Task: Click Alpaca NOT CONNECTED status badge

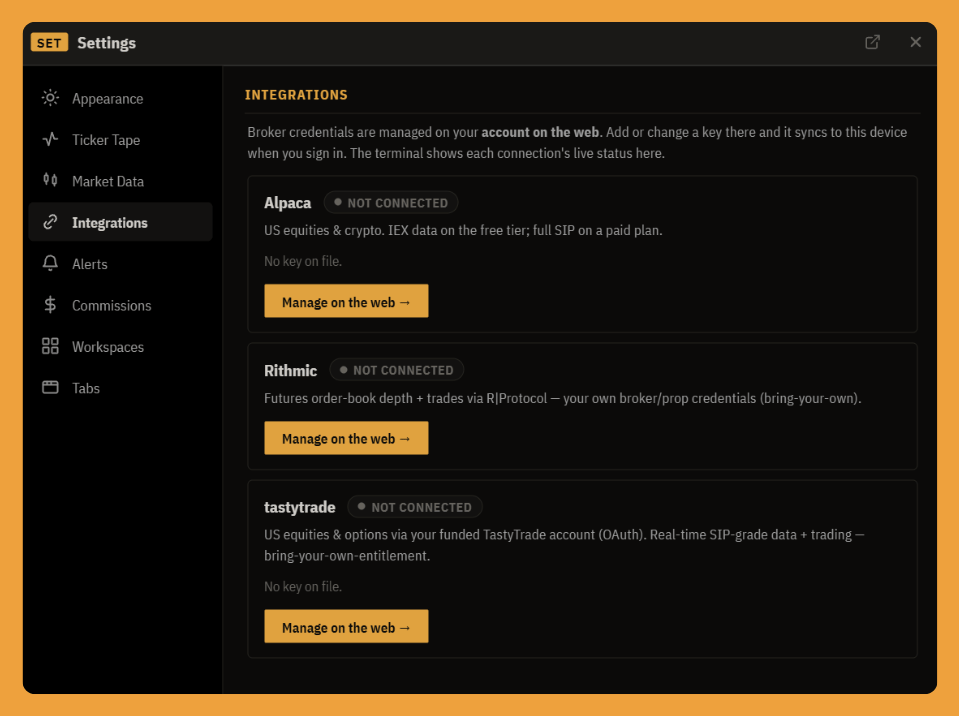Action: pos(391,202)
